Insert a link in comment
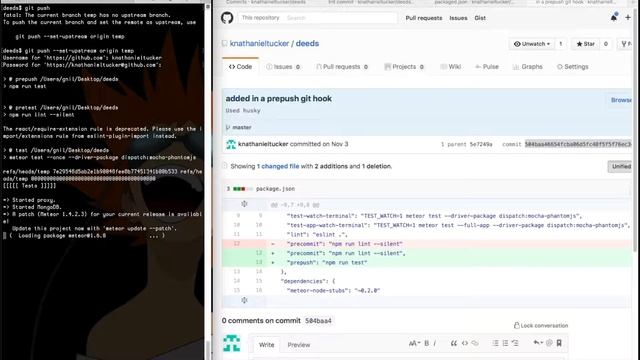 pyautogui.click(x=475, y=343)
